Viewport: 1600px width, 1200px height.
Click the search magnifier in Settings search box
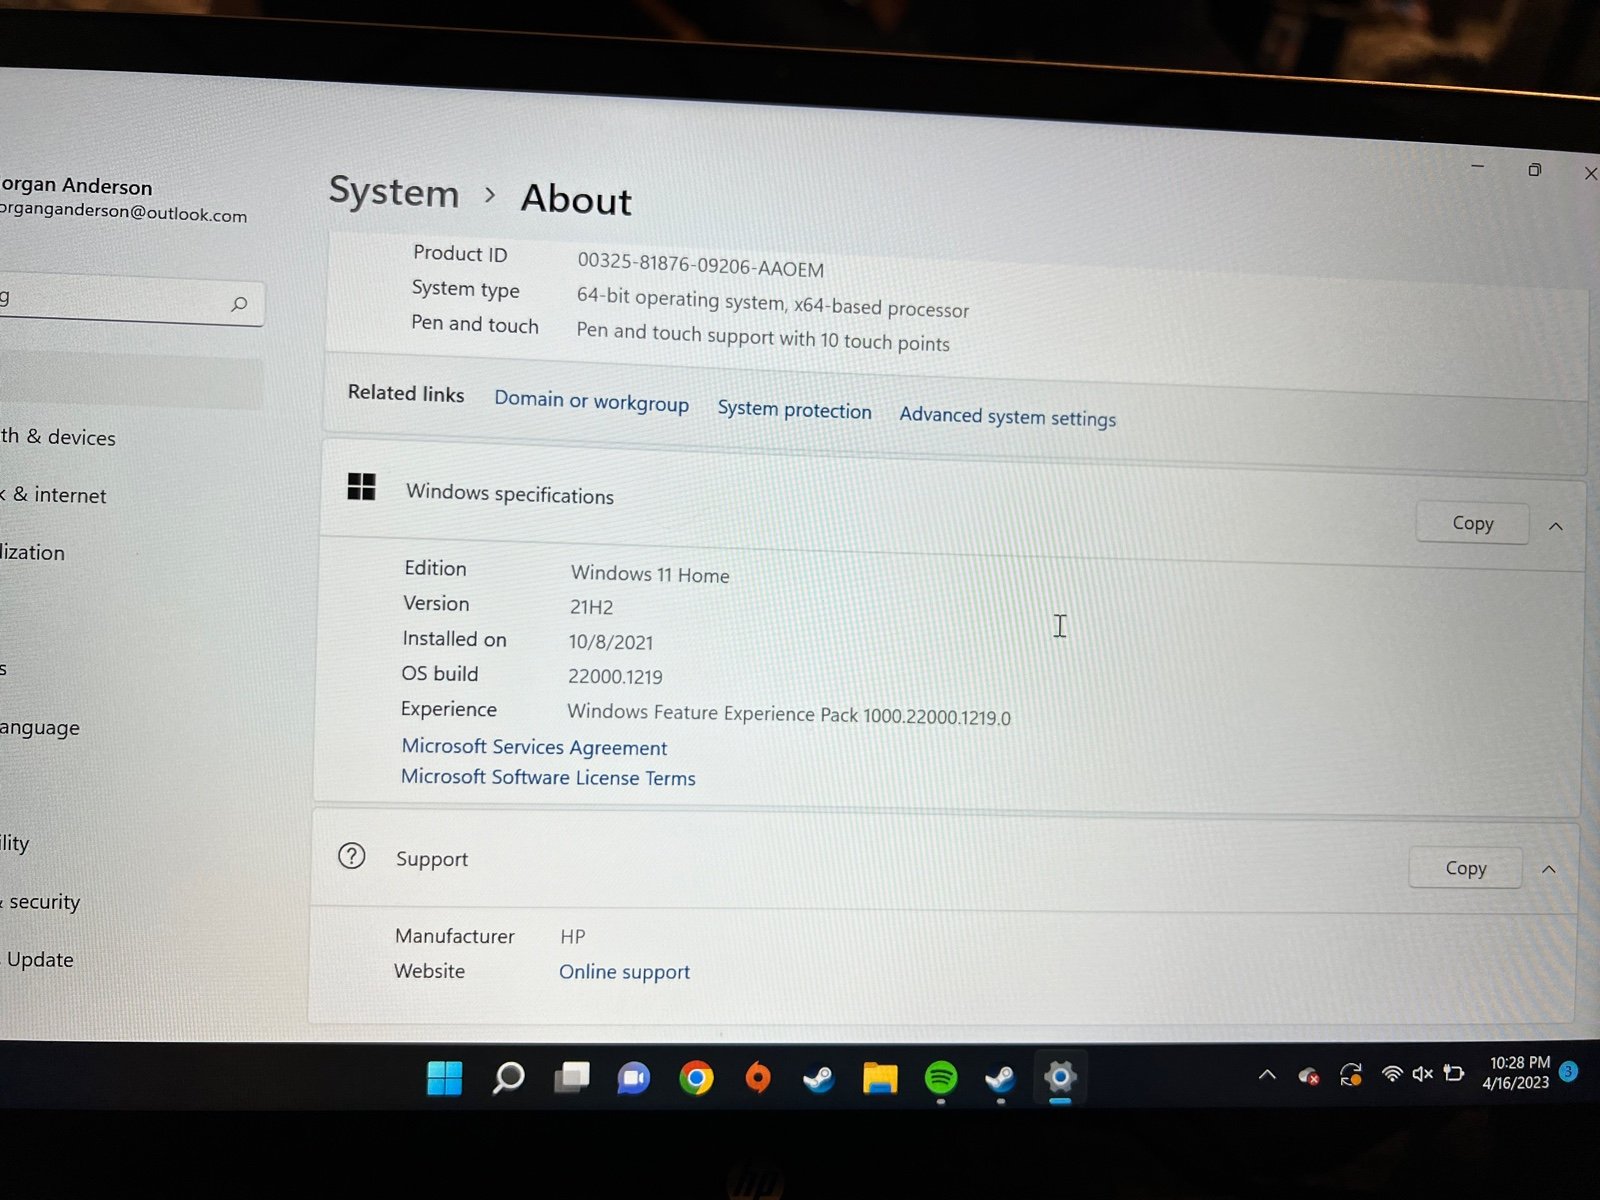click(x=239, y=304)
